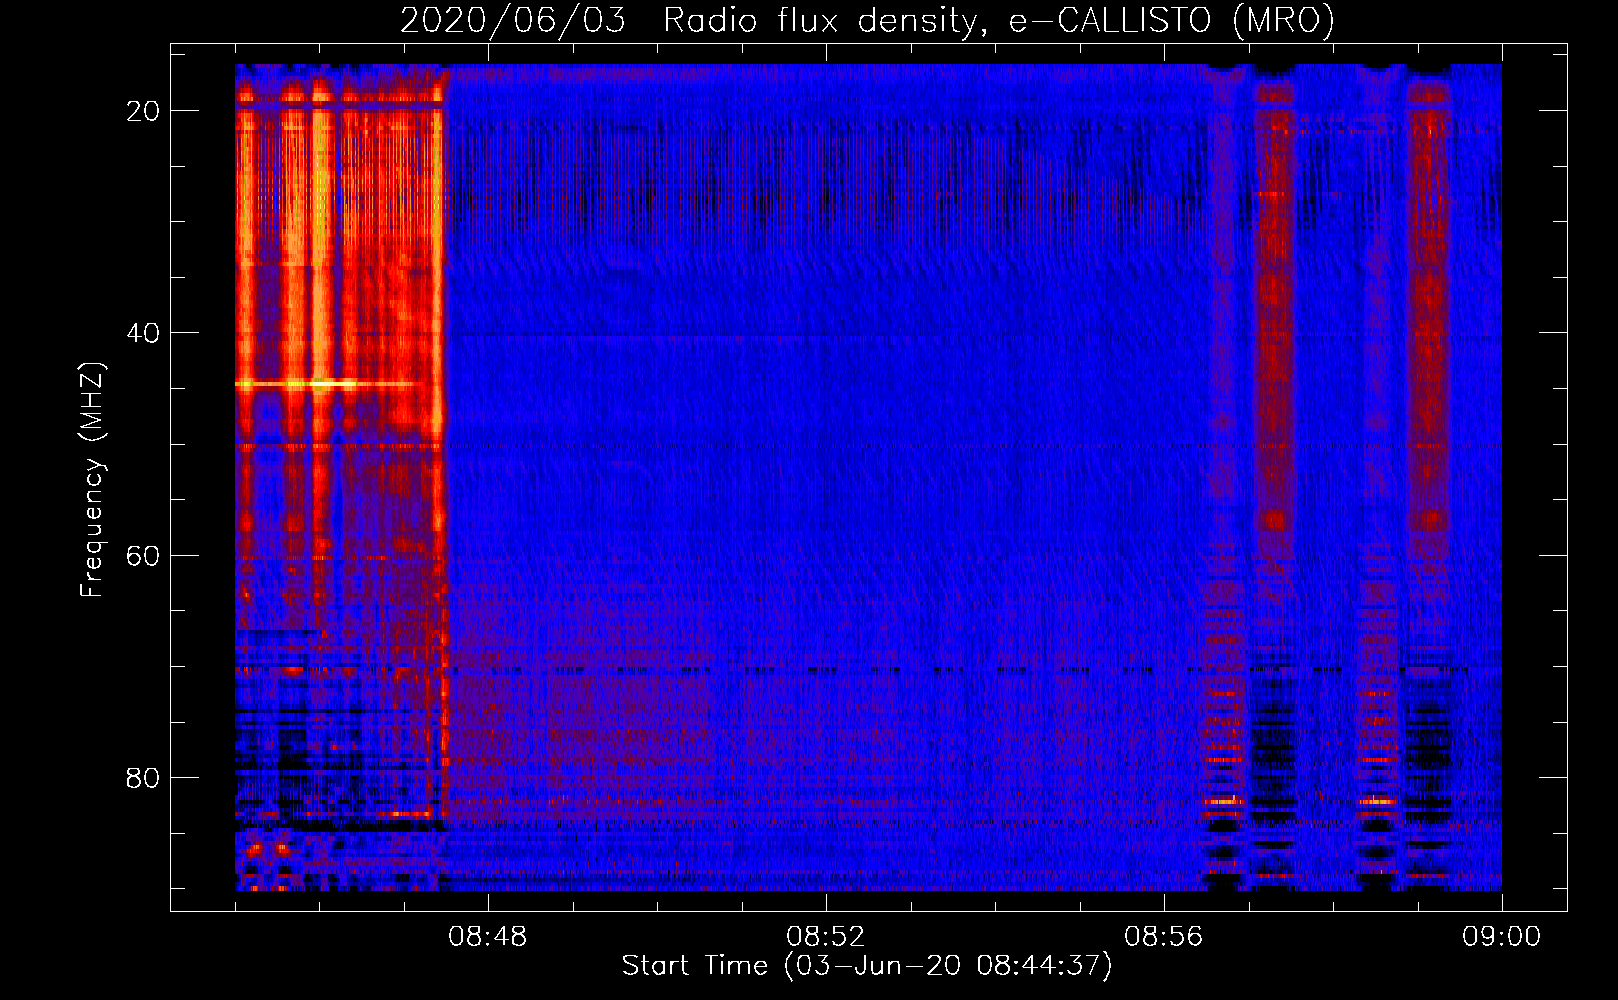Click the 20 MHz frequency tick label
1618x1000 pixels.
point(144,111)
